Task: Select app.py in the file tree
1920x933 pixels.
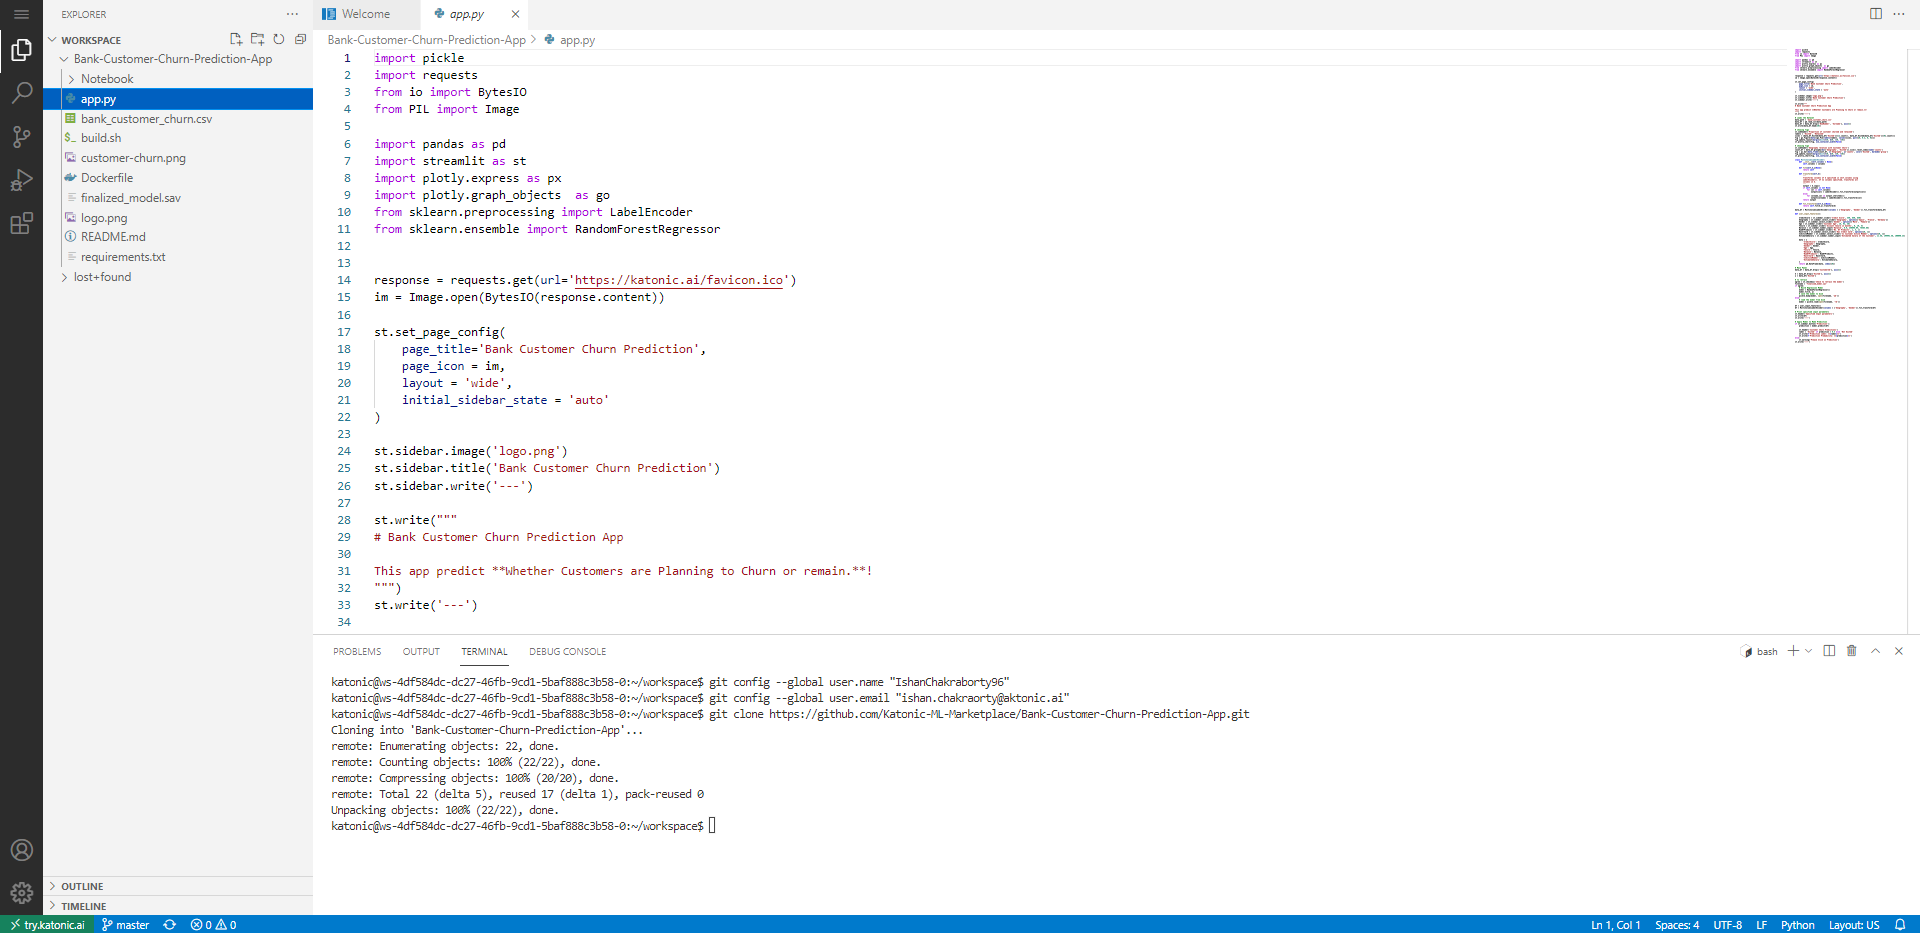Action: click(178, 99)
